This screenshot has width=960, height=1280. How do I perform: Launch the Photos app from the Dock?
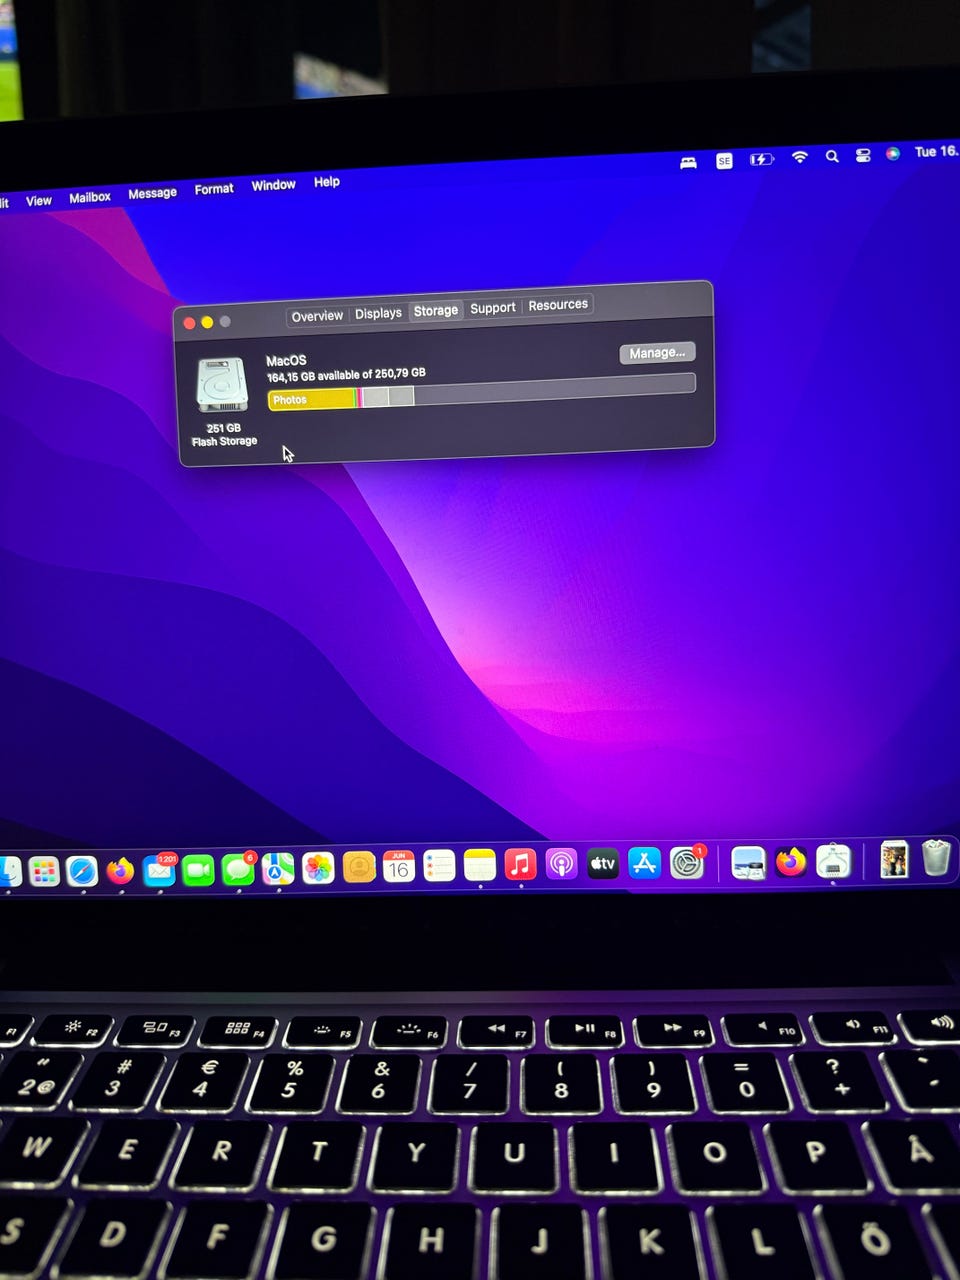318,868
